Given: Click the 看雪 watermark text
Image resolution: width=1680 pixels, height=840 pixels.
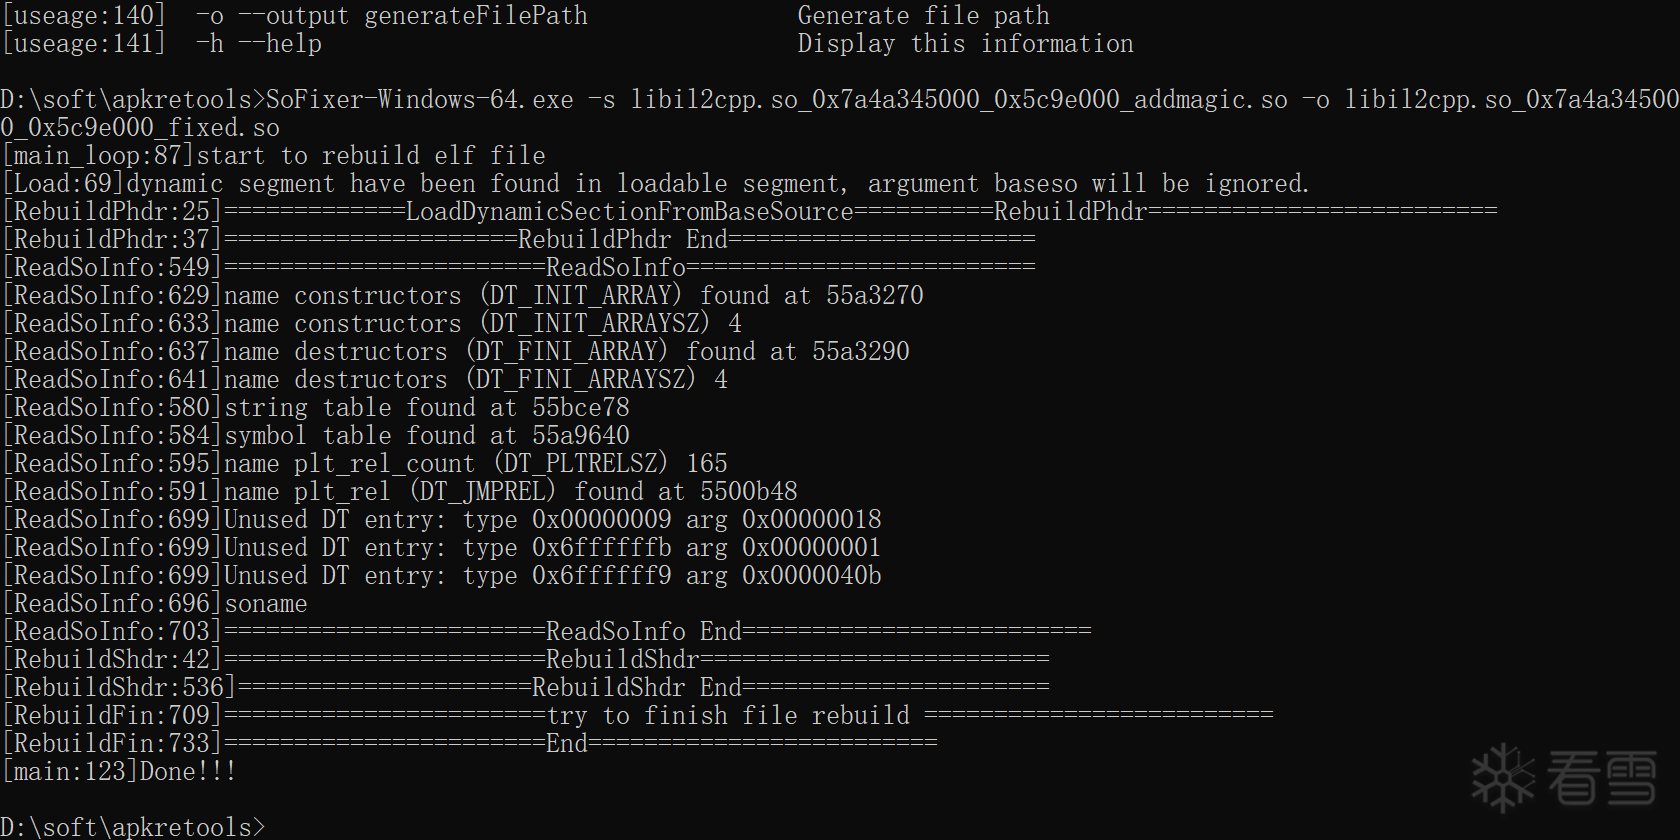Looking at the screenshot, I should (1601, 778).
